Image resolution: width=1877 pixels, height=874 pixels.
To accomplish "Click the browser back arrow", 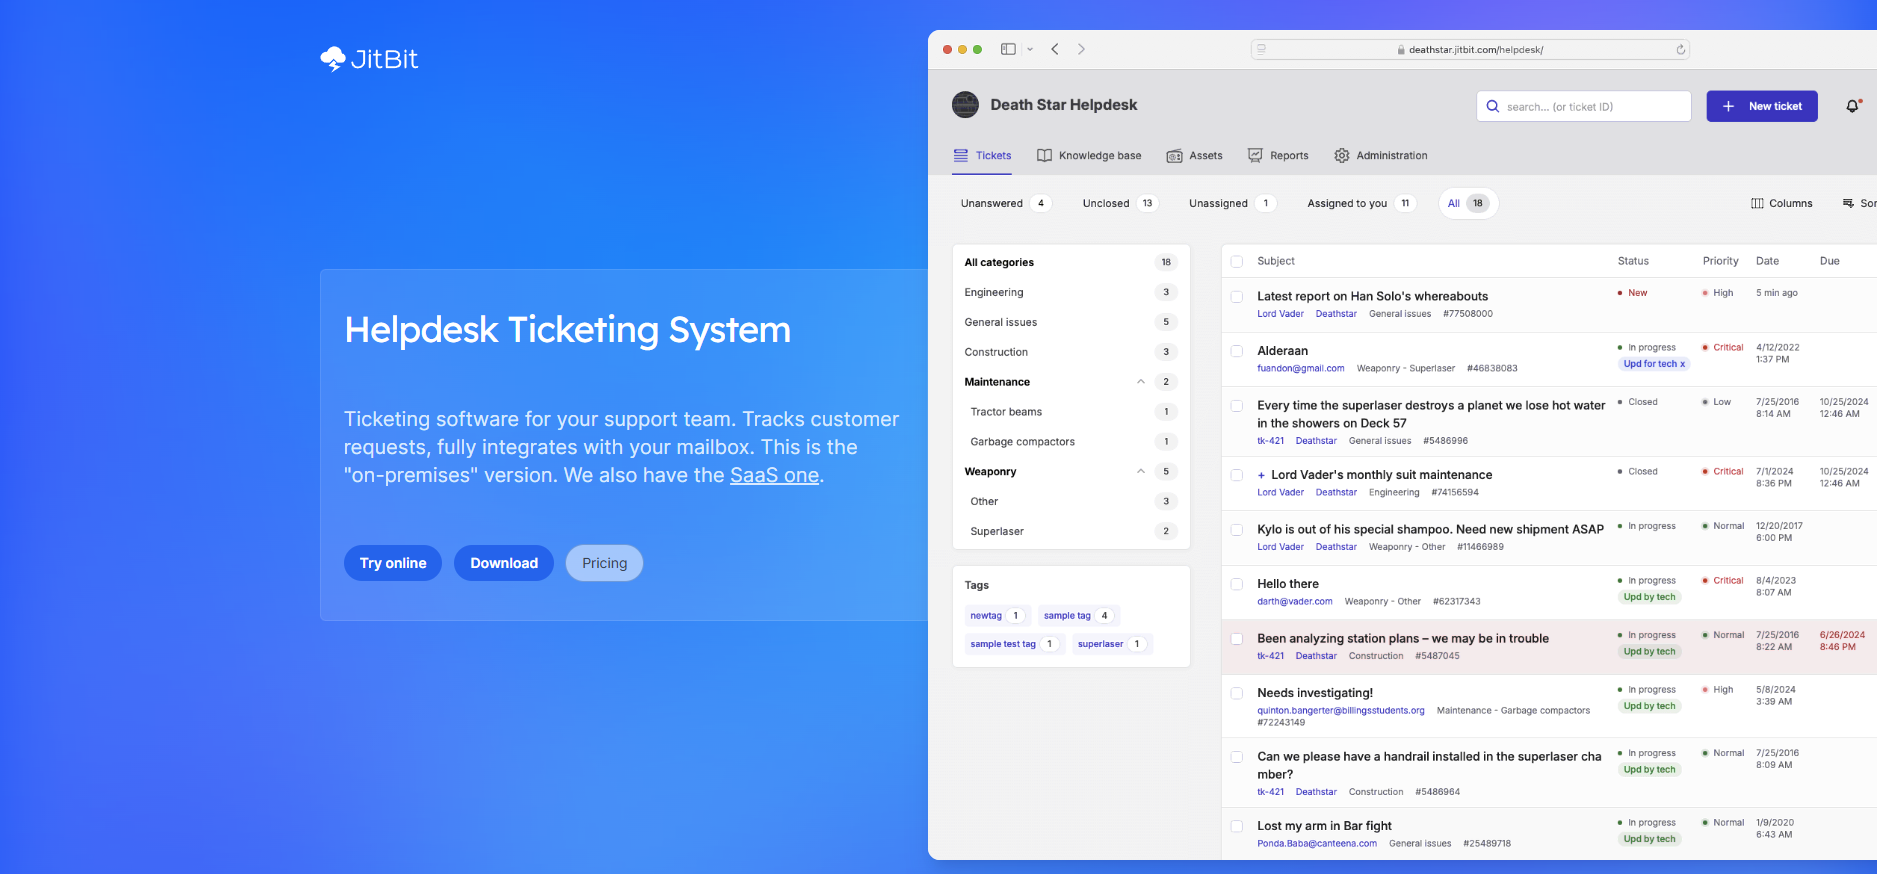I will click(1055, 49).
